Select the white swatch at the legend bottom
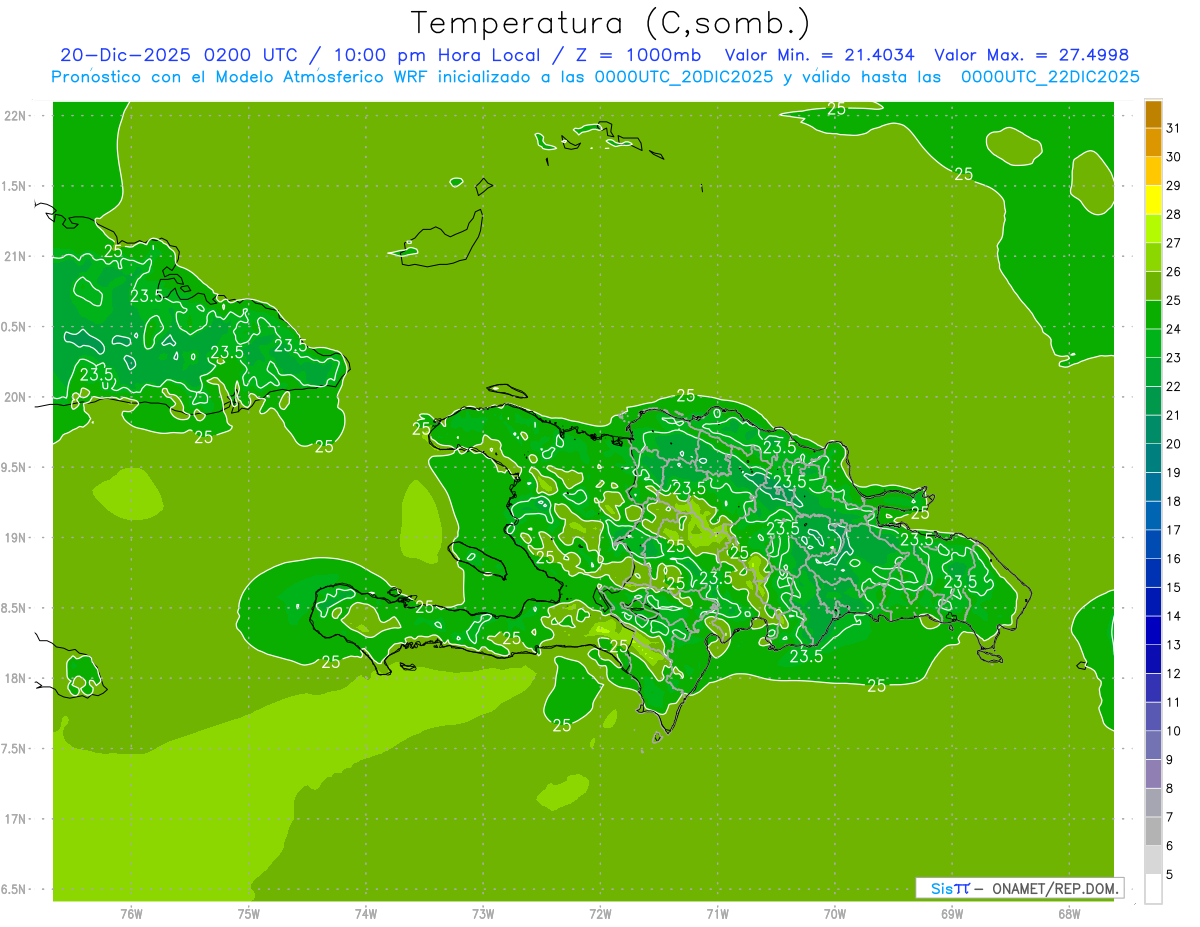Screen dimensions: 1200x927 [x=1153, y=888]
